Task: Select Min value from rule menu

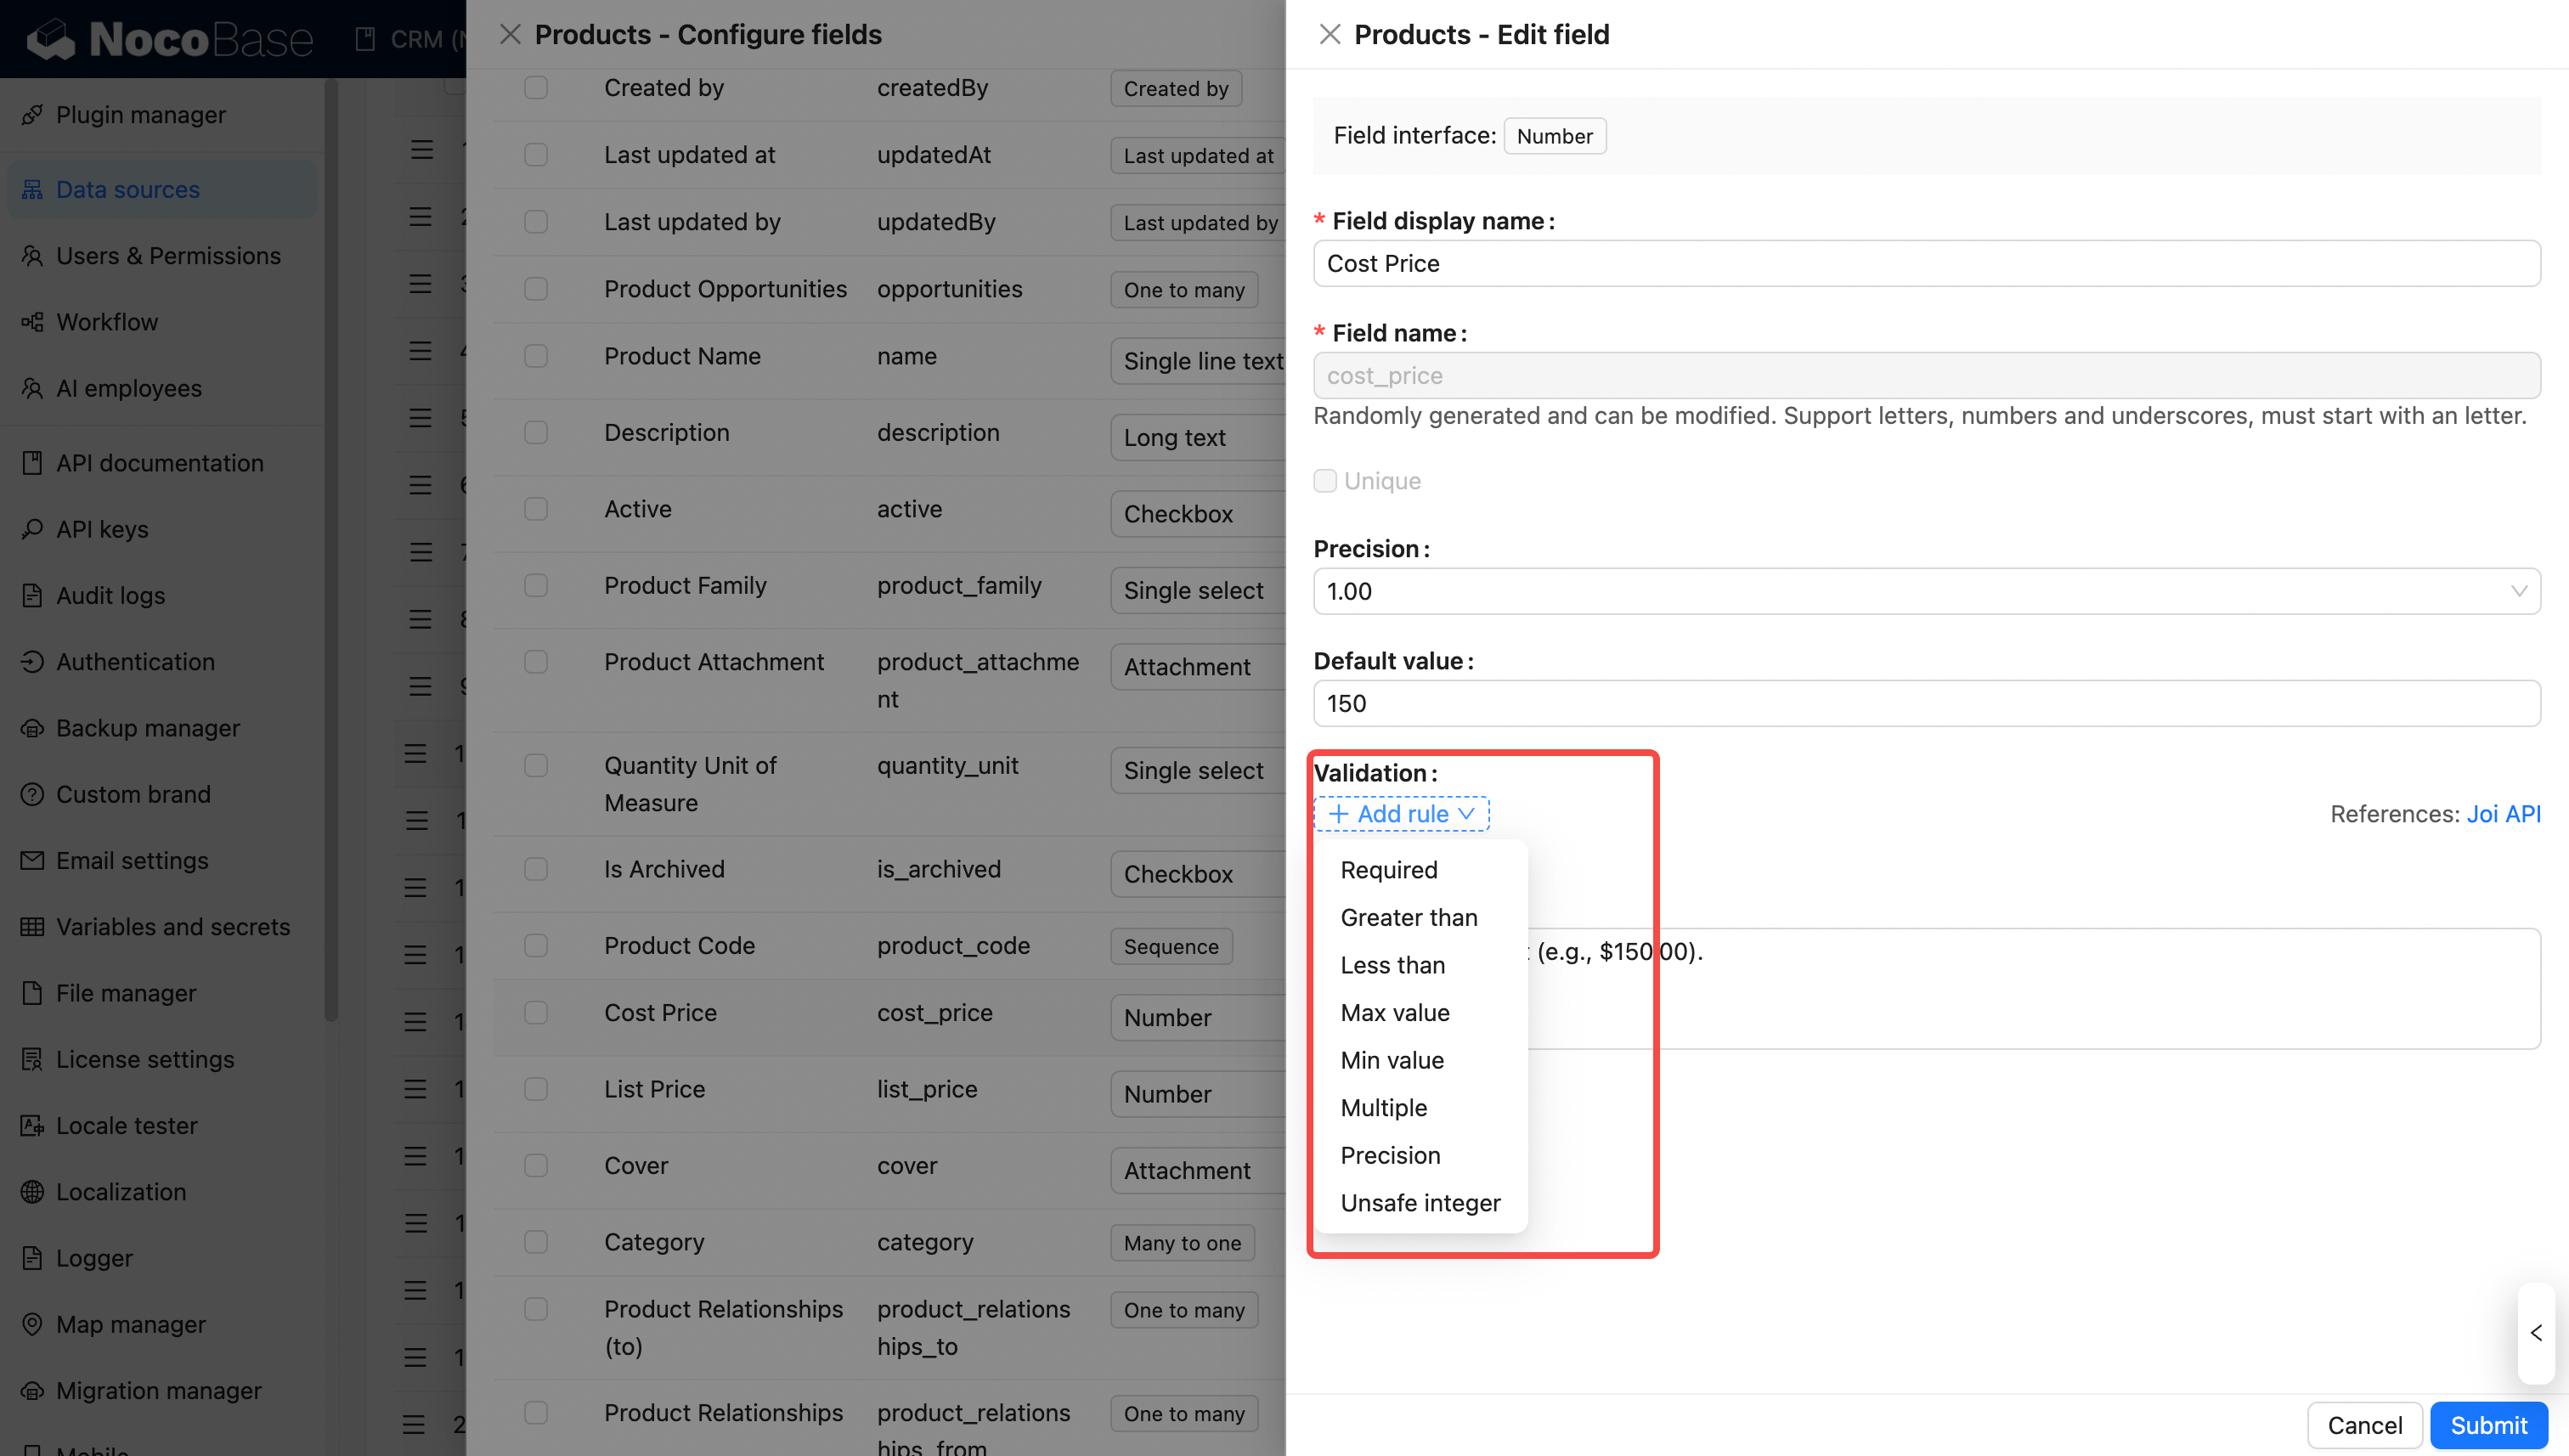Action: coord(1392,1060)
